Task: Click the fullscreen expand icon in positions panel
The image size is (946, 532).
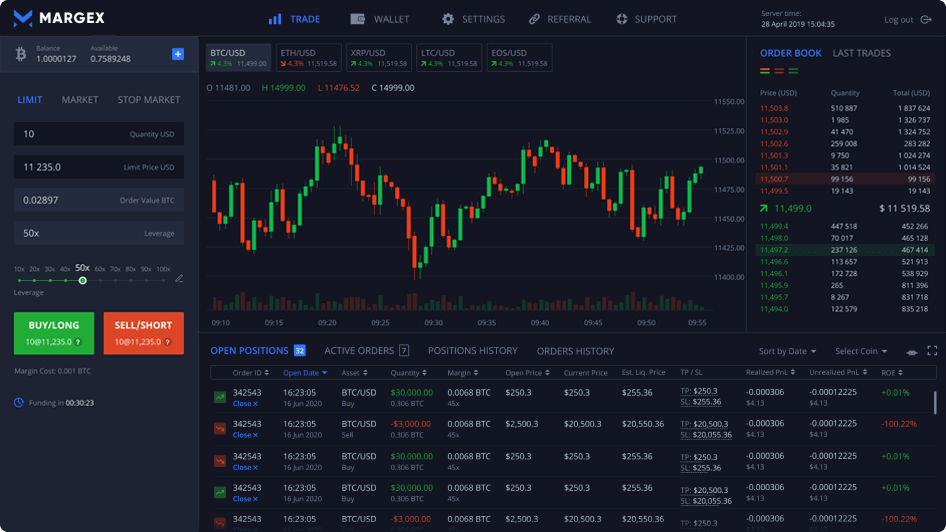Action: (932, 351)
